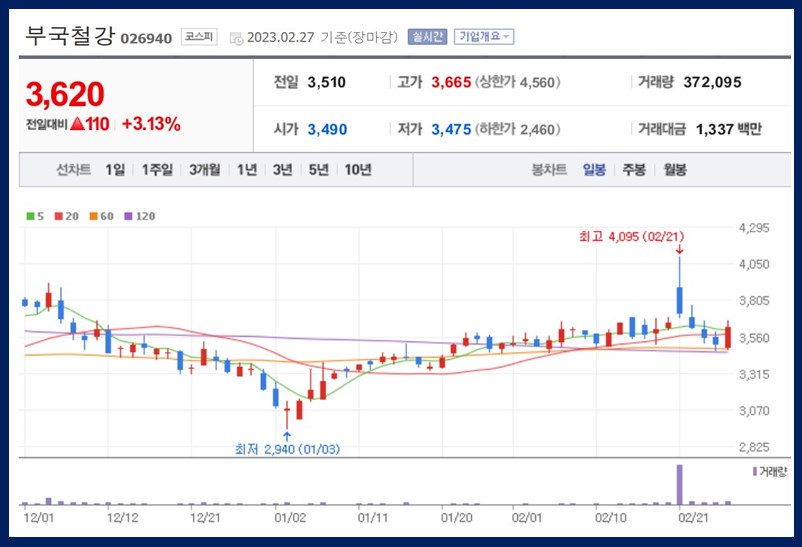The width and height of the screenshot is (802, 547).
Task: Click the calendar icon before 2023.02.27
Action: tap(236, 38)
